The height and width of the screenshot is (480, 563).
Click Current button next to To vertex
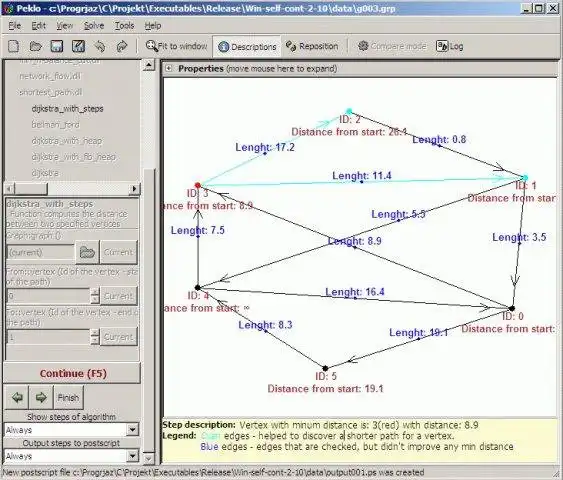(x=118, y=337)
